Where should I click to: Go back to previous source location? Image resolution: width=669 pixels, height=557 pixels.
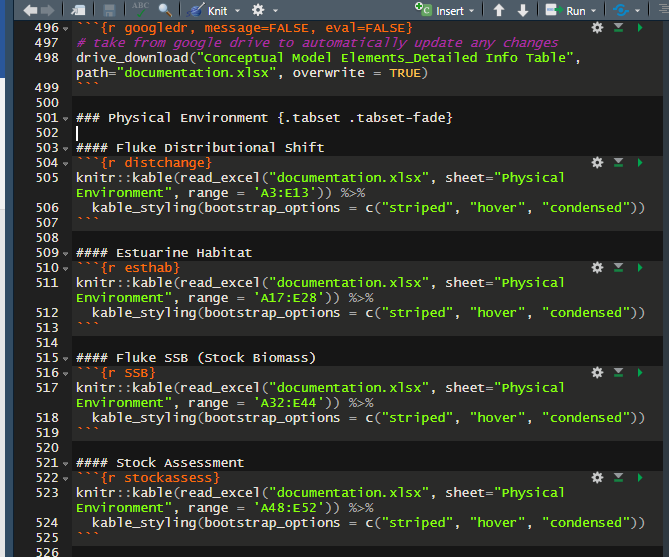click(30, 10)
